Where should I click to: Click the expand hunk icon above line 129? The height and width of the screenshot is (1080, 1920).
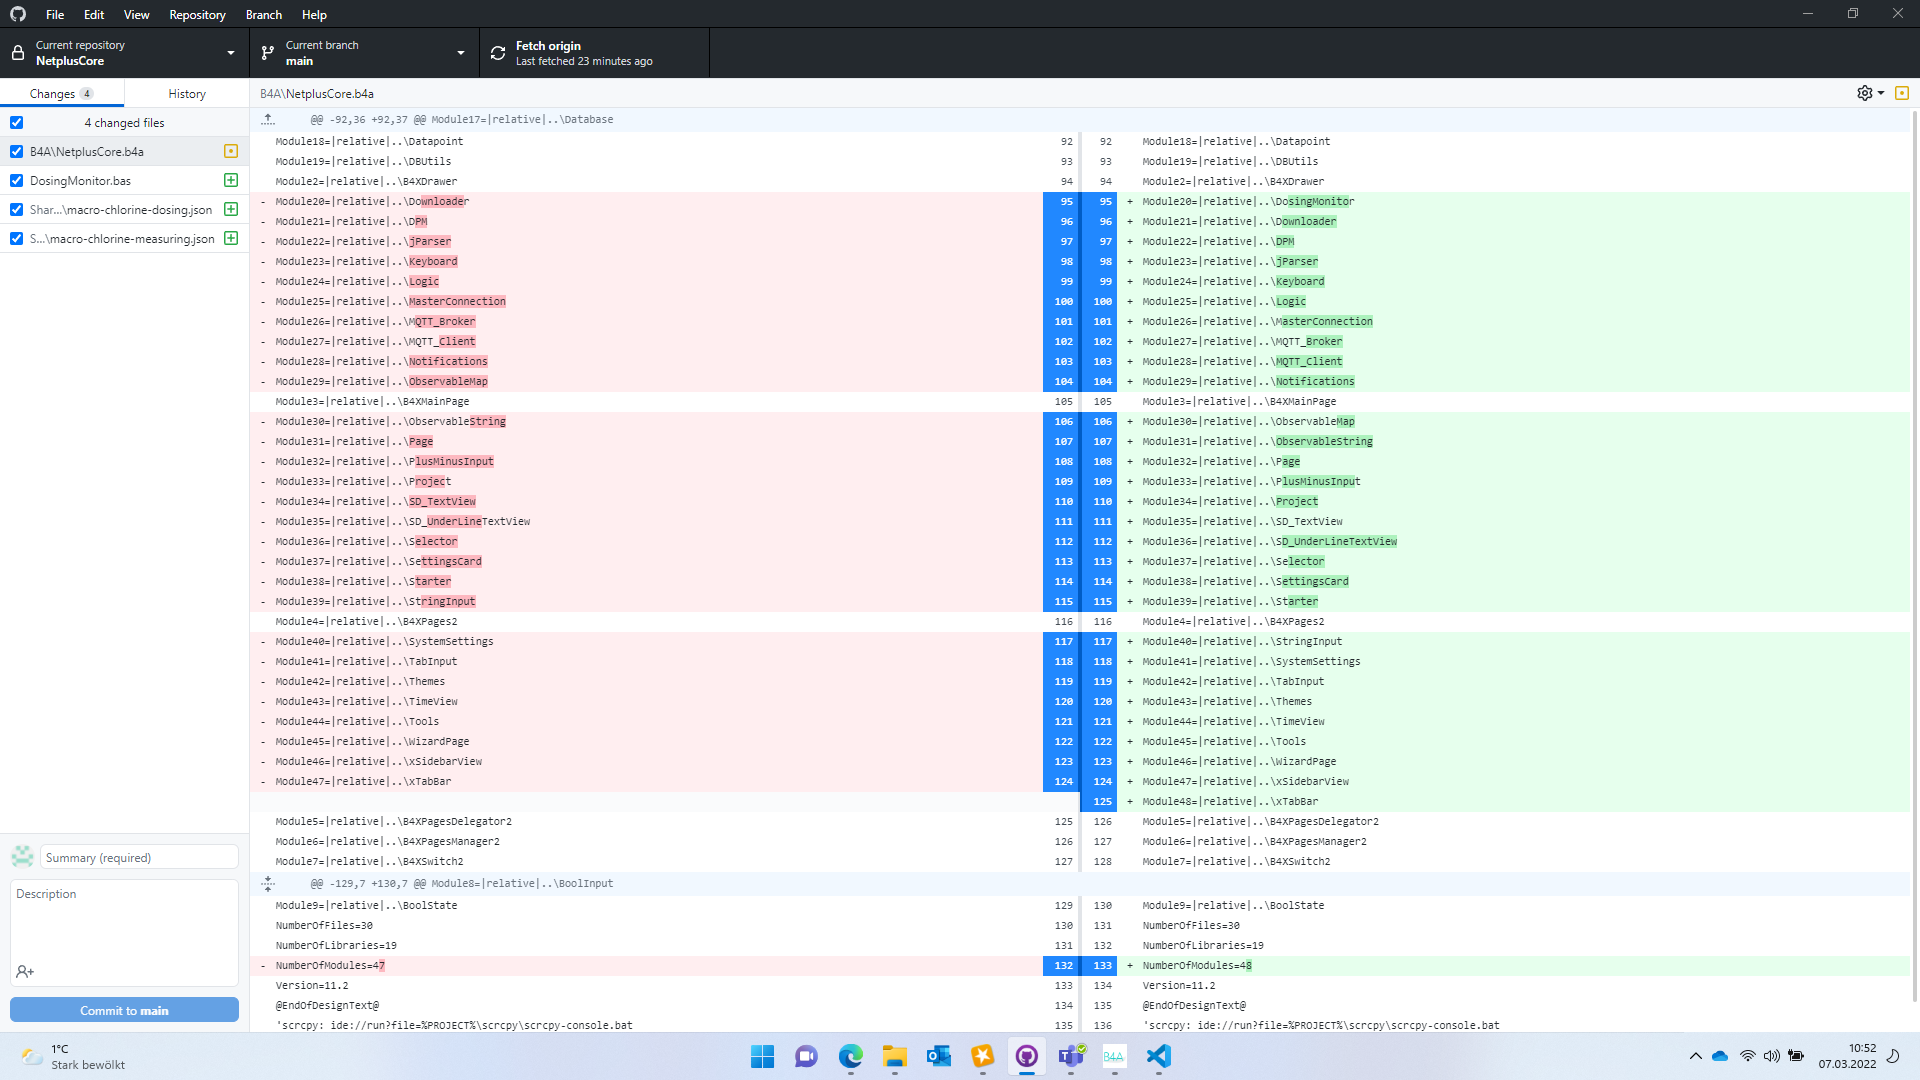tap(268, 884)
